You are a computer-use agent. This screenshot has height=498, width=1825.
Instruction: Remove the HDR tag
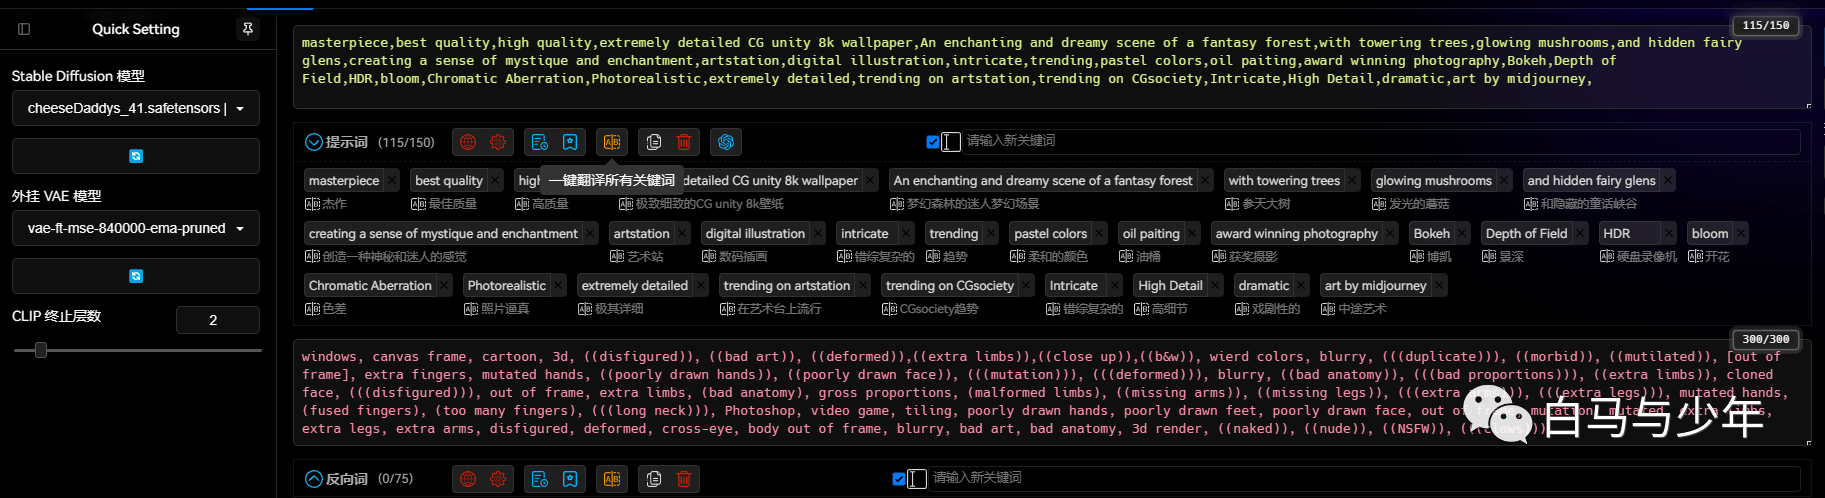pyautogui.click(x=1668, y=234)
